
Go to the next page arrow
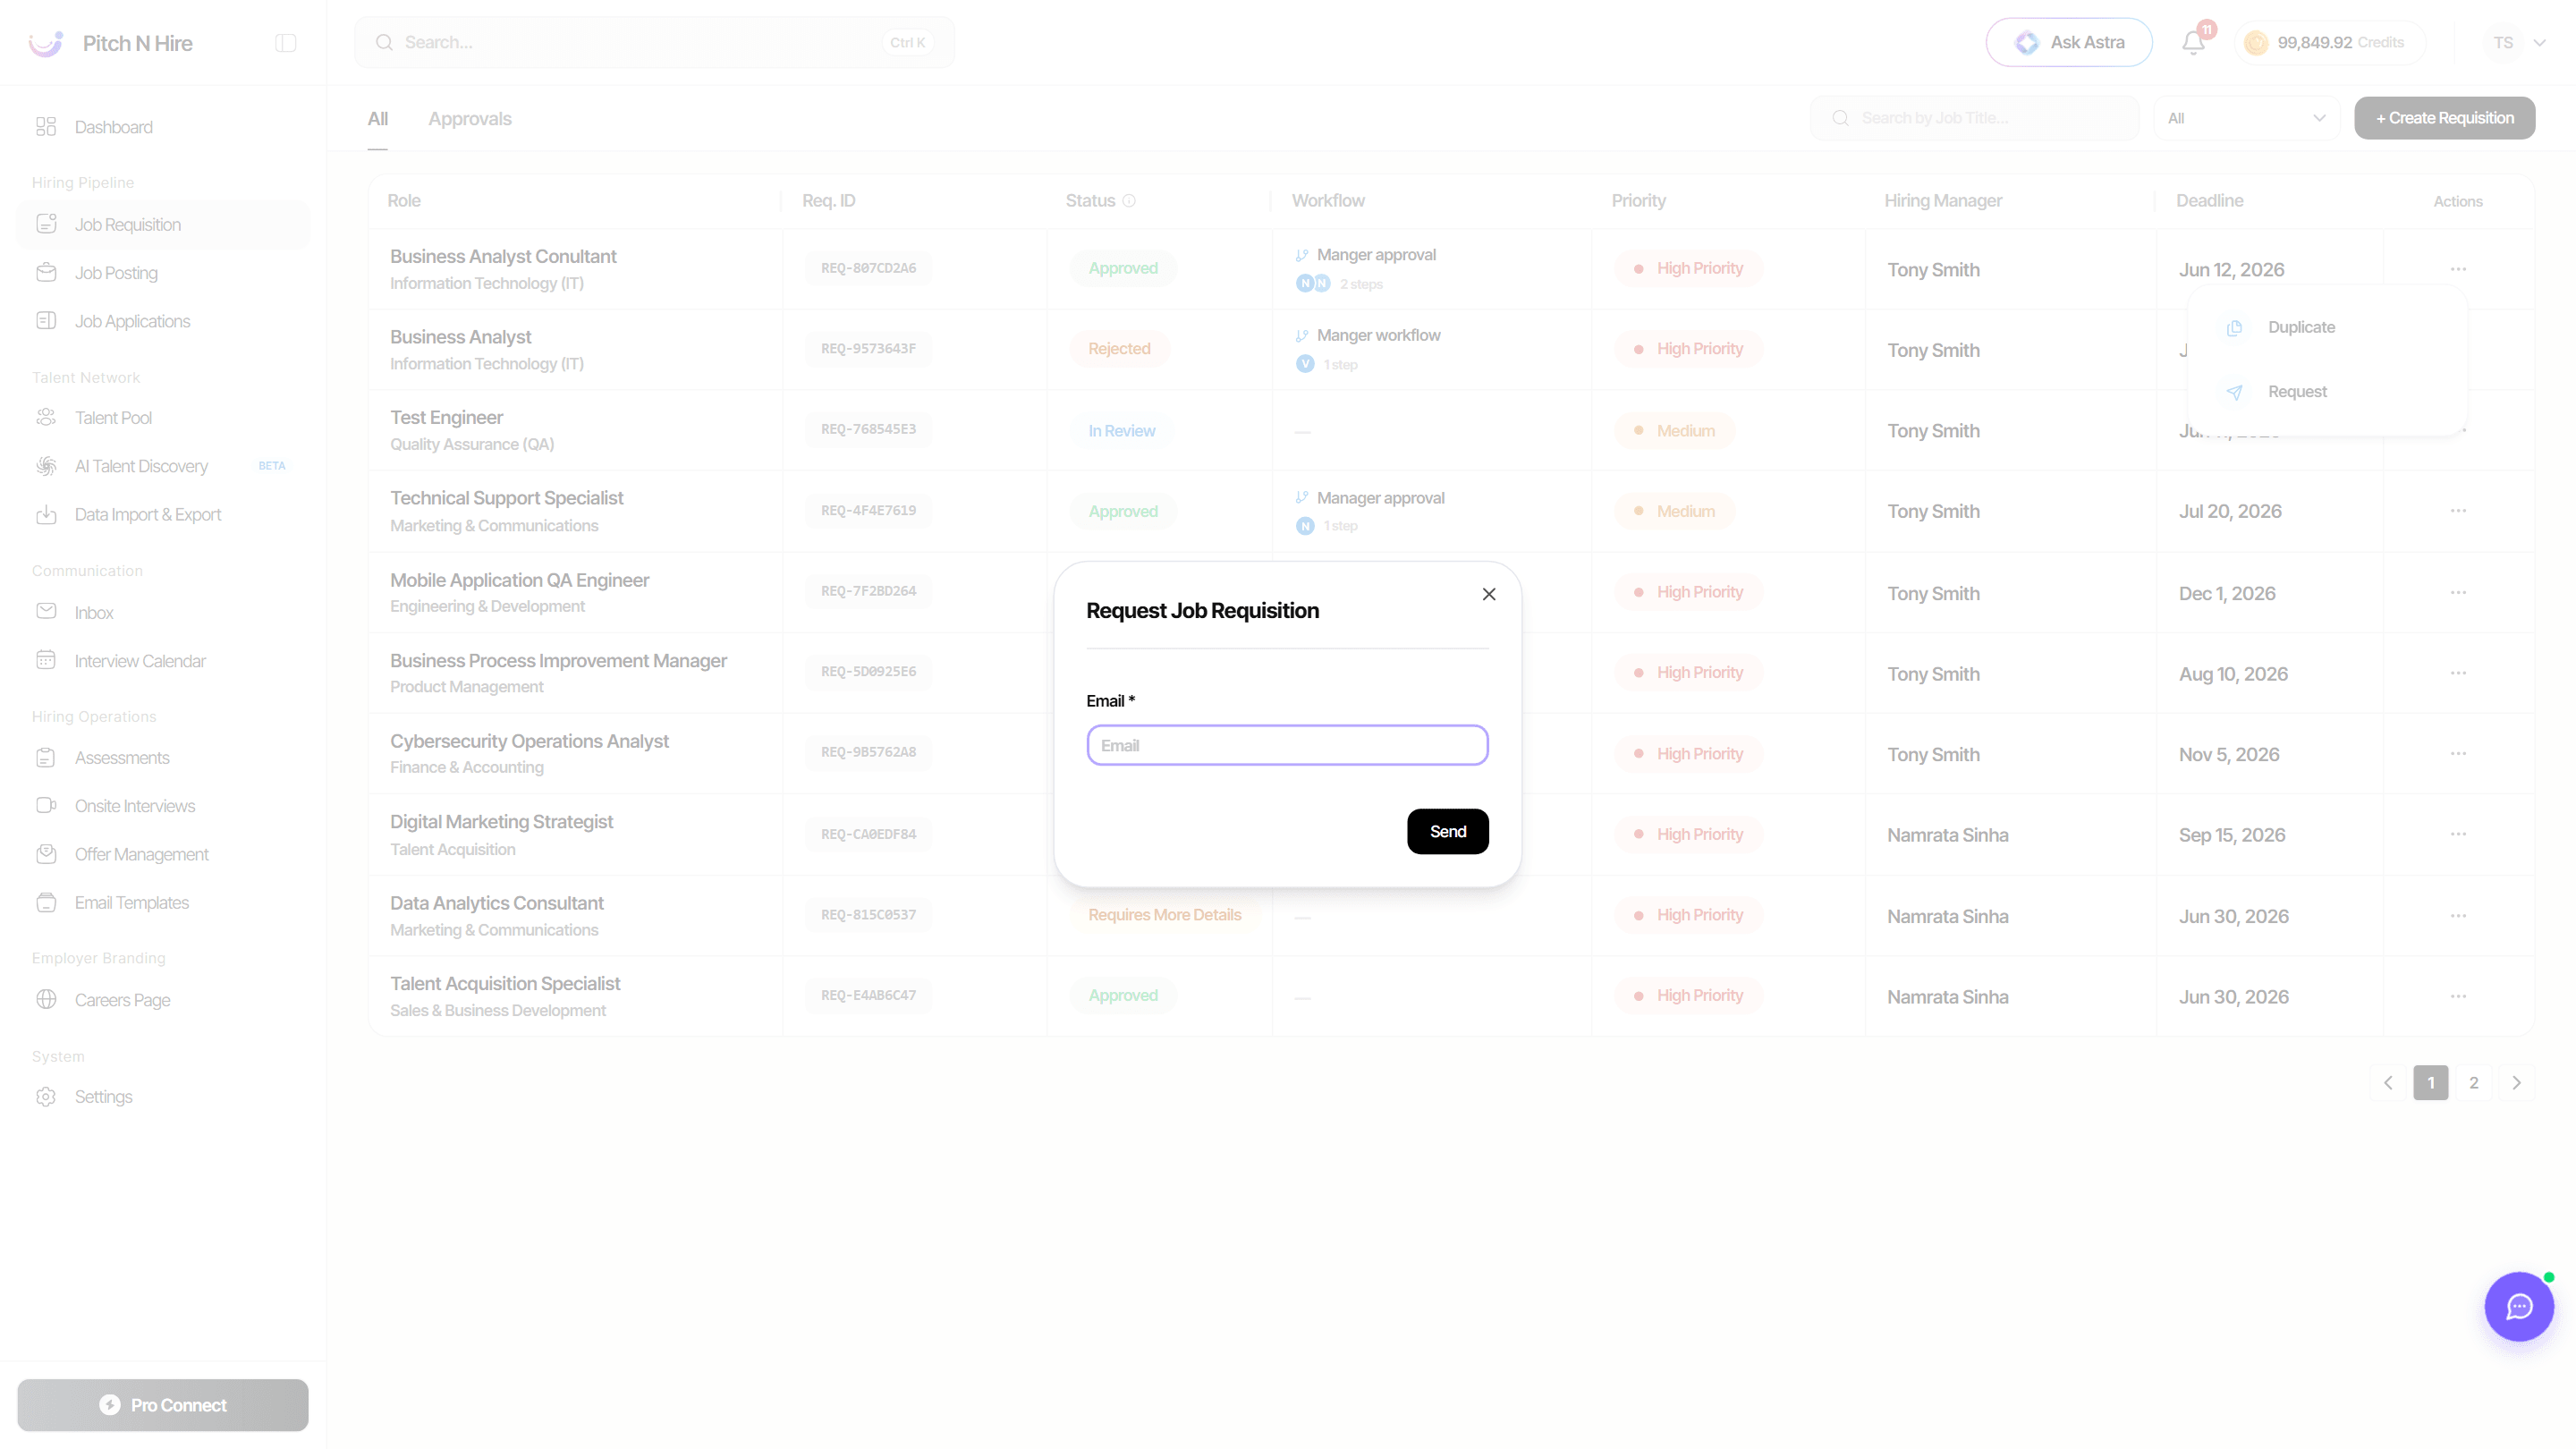click(x=2517, y=1082)
